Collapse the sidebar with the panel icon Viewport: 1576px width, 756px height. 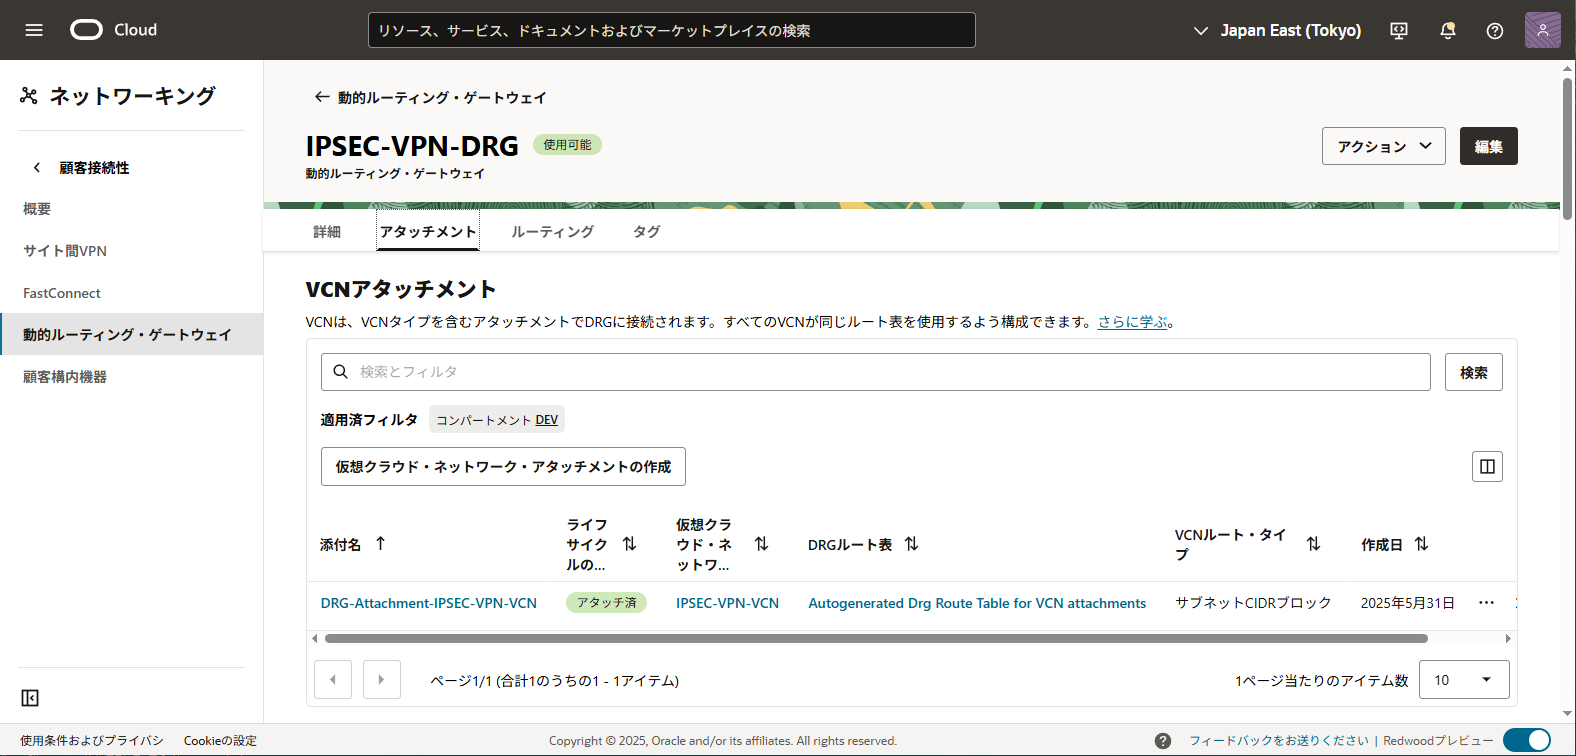pos(30,698)
